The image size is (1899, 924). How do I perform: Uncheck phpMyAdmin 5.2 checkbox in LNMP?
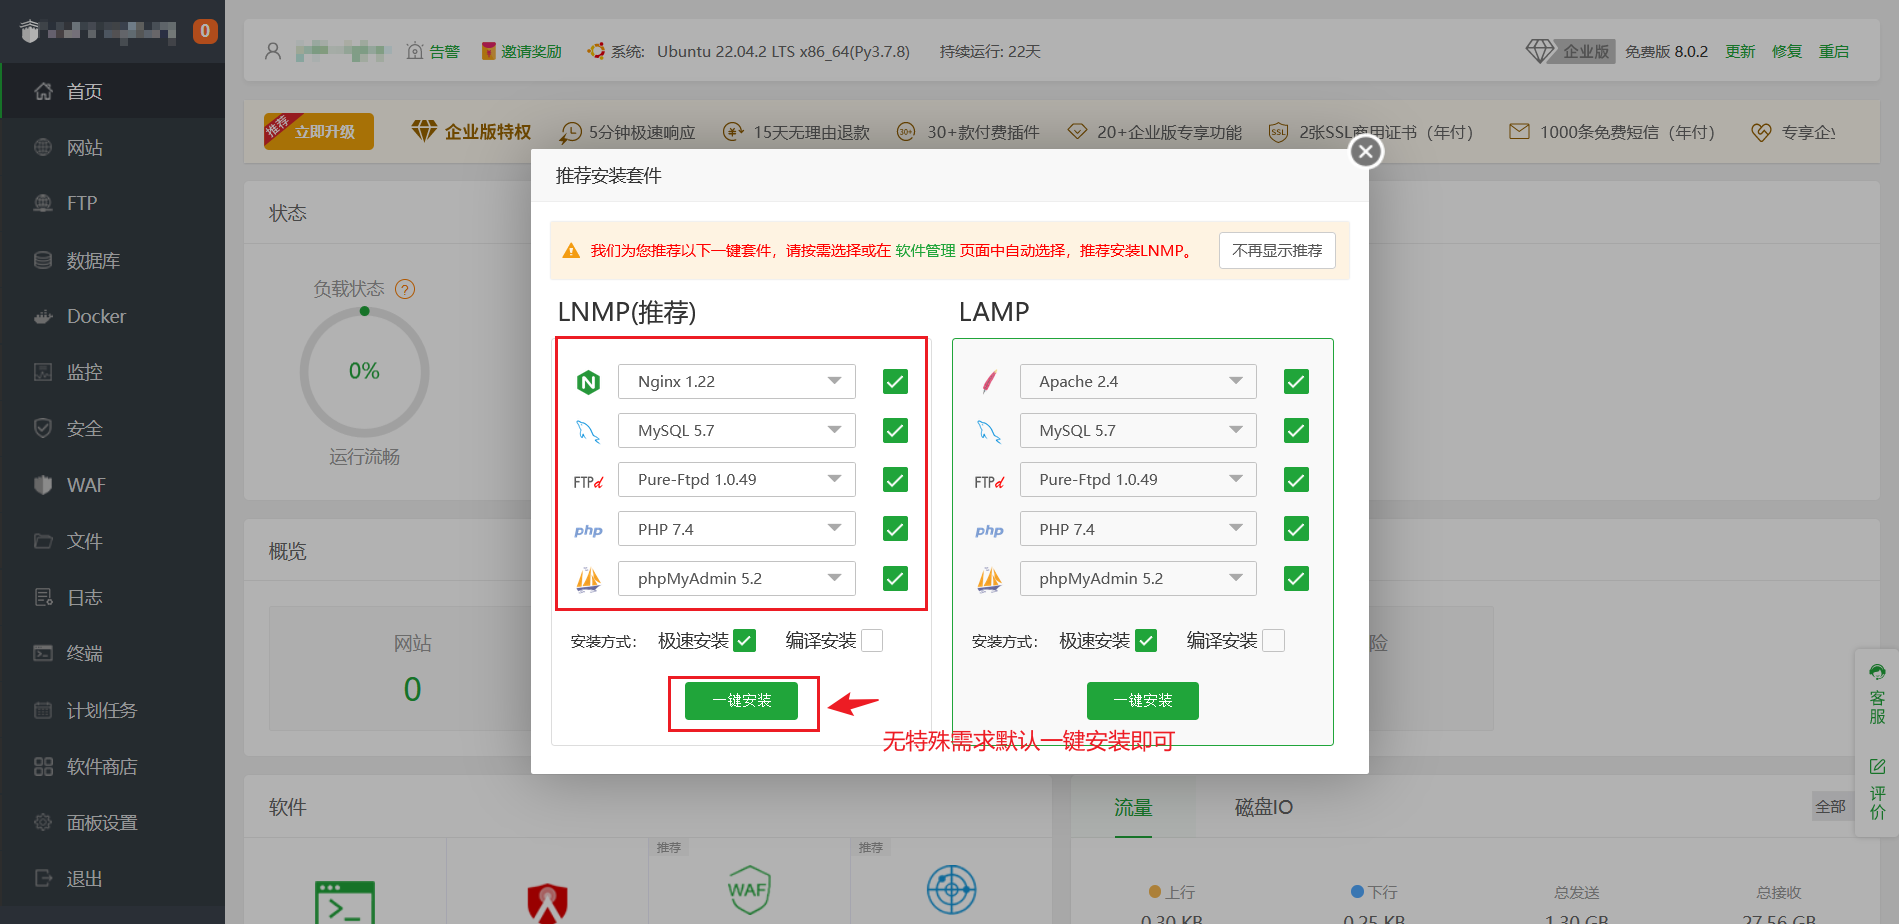click(895, 579)
